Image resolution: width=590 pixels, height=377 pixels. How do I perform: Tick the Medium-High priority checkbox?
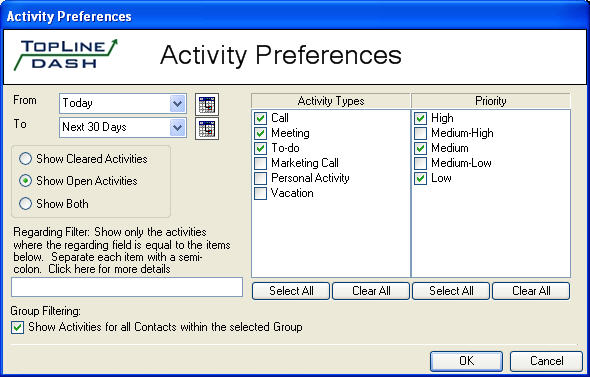coord(420,133)
